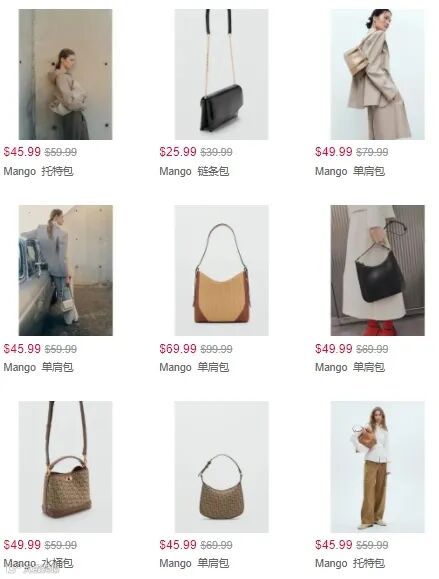The width and height of the screenshot is (439, 579).
Task: Open the small monogram crescent bag image
Action: coord(222,467)
